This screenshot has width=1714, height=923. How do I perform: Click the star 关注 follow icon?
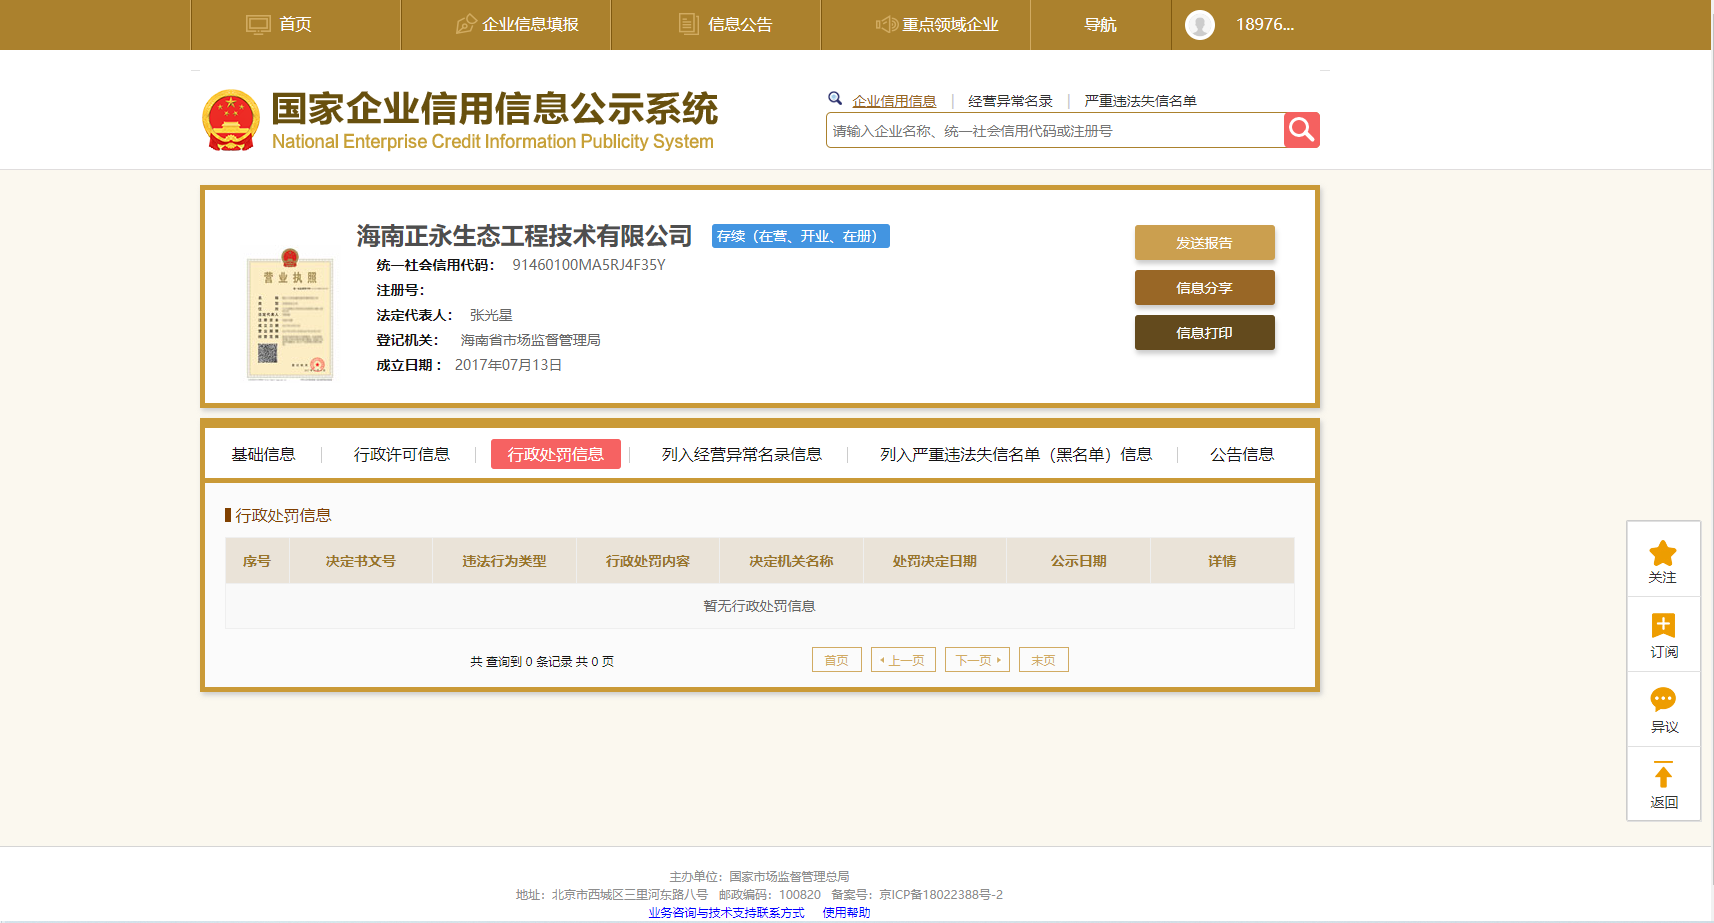click(1663, 554)
